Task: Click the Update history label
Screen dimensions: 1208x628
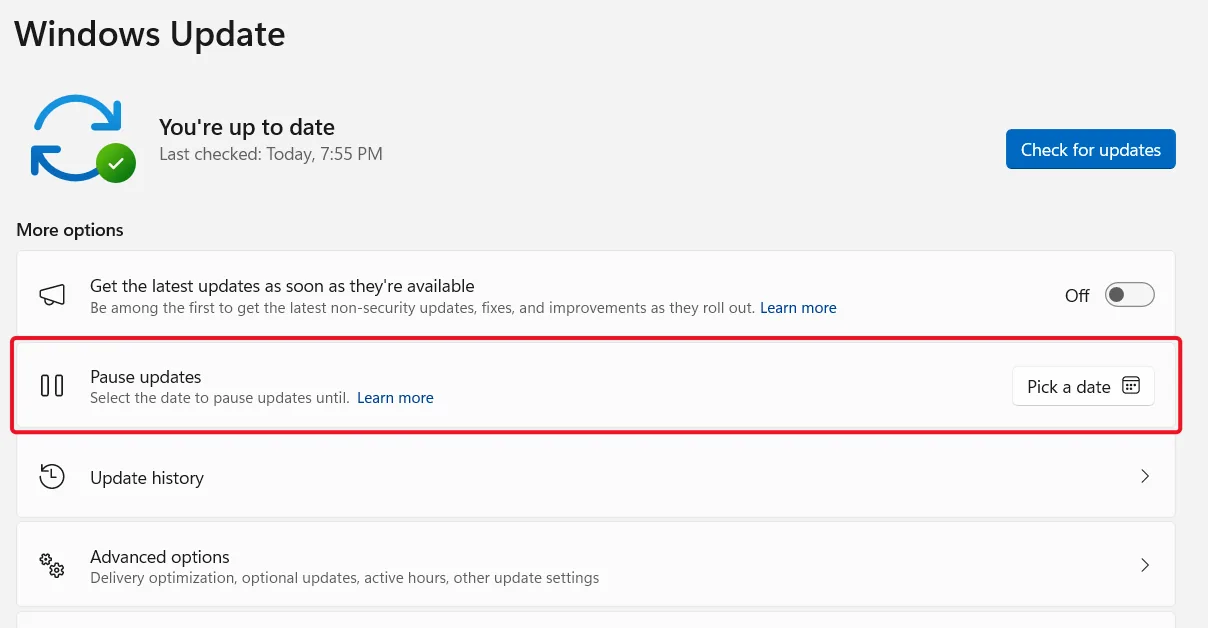Action: (147, 478)
